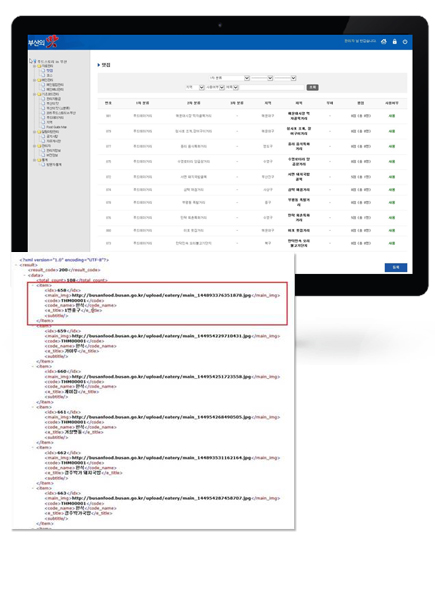Click the root tree icon at sidebar top
Image resolution: width=441 pixels, height=604 pixels.
[32, 61]
